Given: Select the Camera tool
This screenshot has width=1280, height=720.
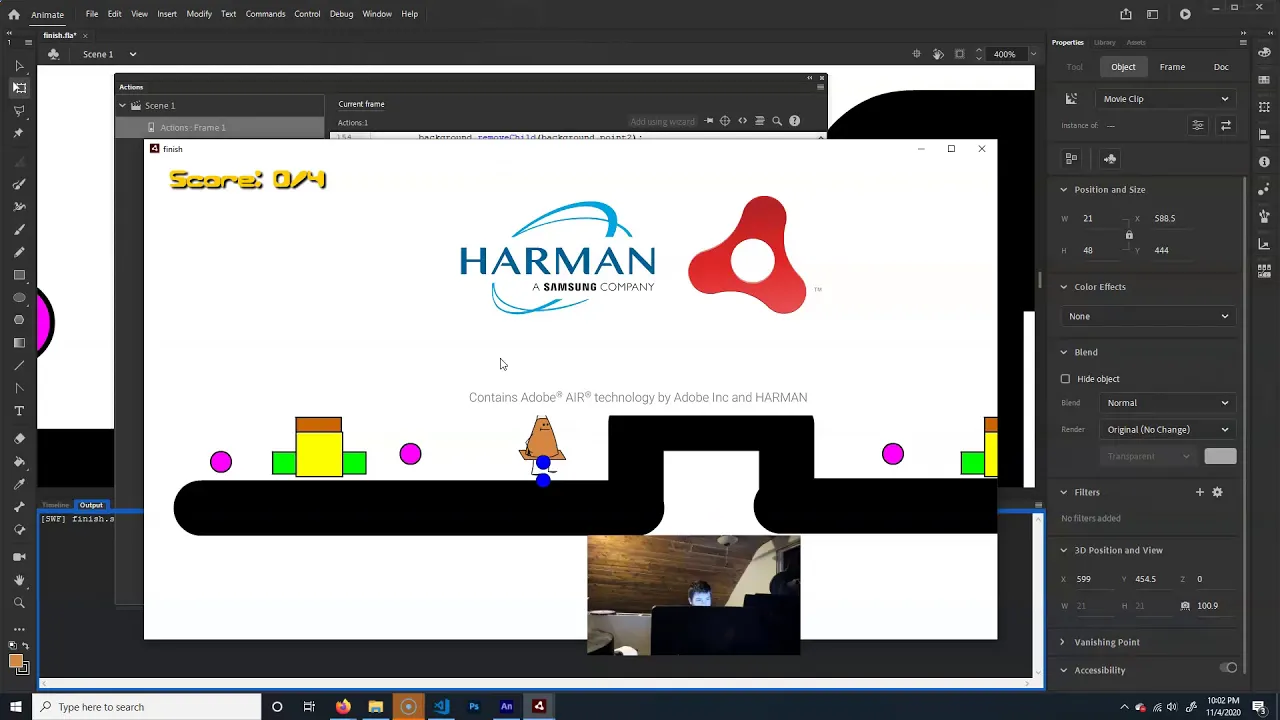Looking at the screenshot, I should [19, 557].
